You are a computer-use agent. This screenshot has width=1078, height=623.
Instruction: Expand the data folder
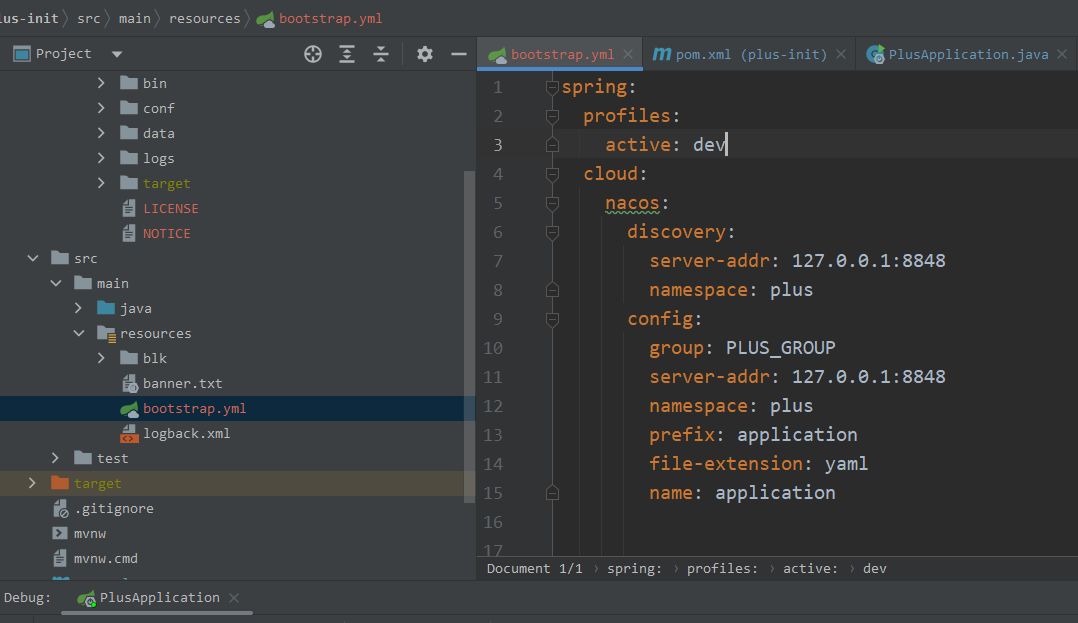[x=101, y=133]
